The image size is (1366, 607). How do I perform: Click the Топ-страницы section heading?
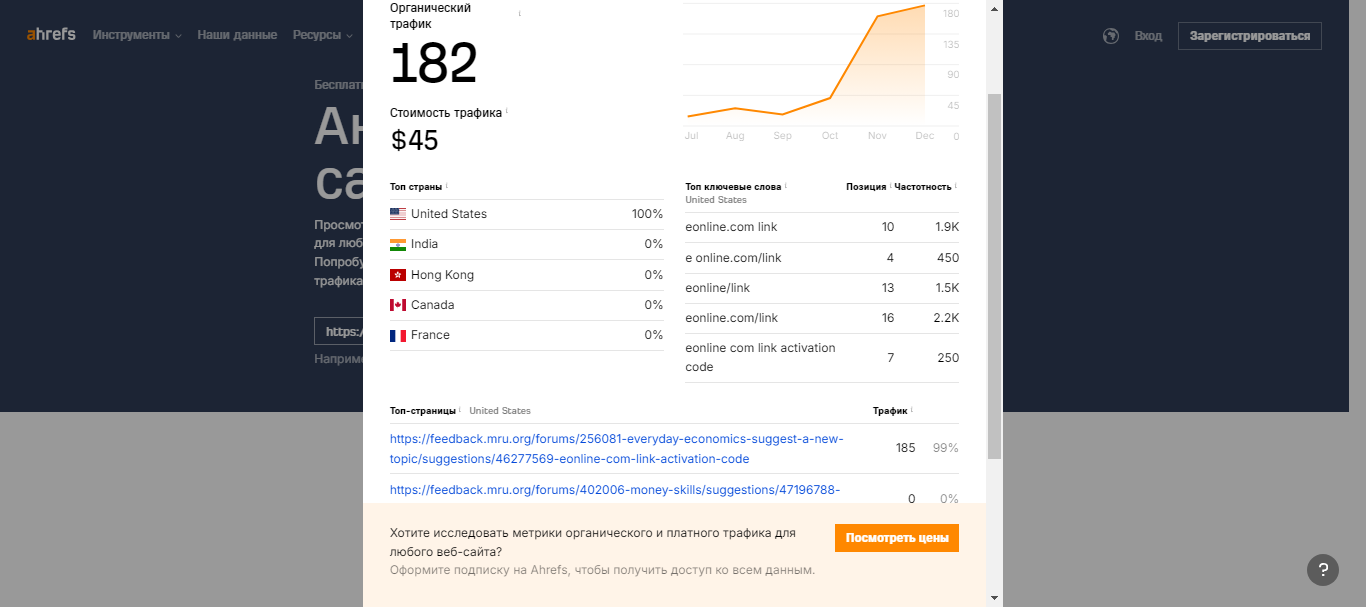pyautogui.click(x=423, y=411)
